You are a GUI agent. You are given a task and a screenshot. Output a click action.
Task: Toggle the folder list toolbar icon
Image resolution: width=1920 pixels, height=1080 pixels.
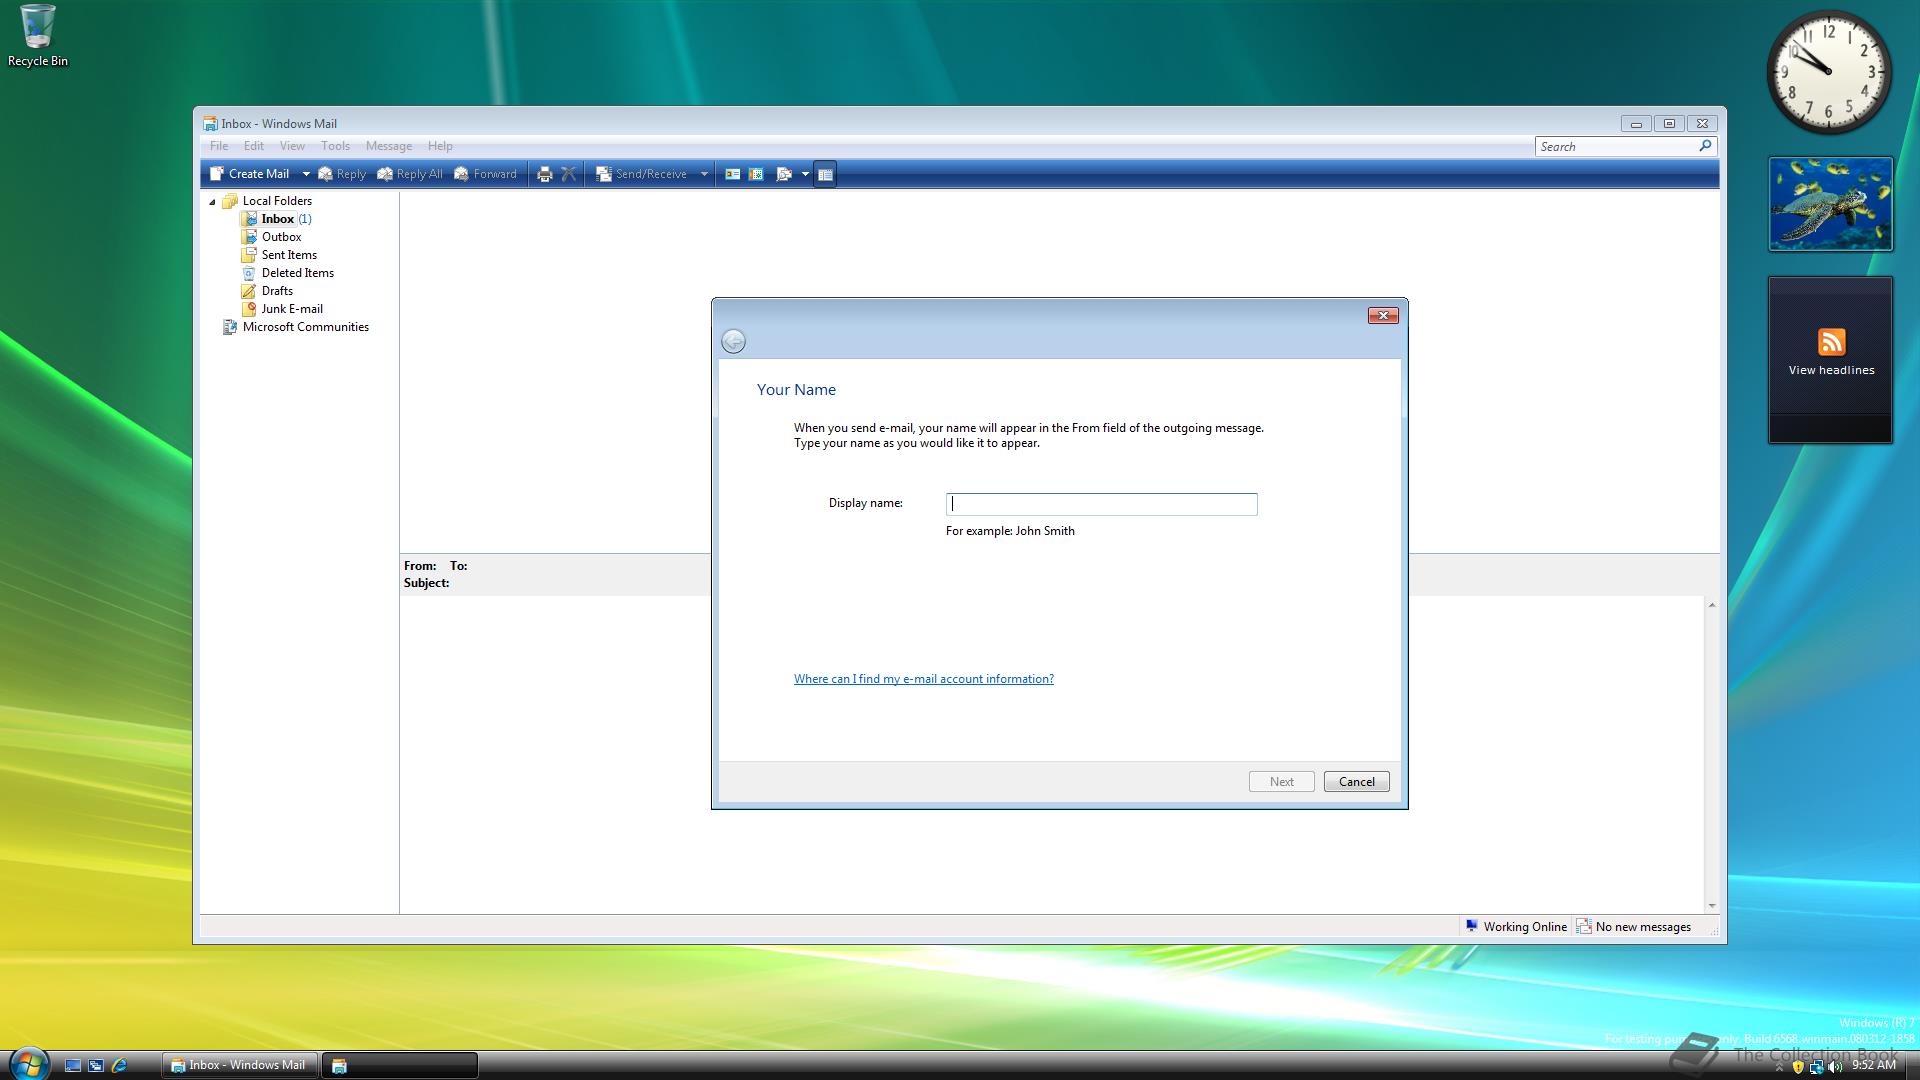coord(825,174)
